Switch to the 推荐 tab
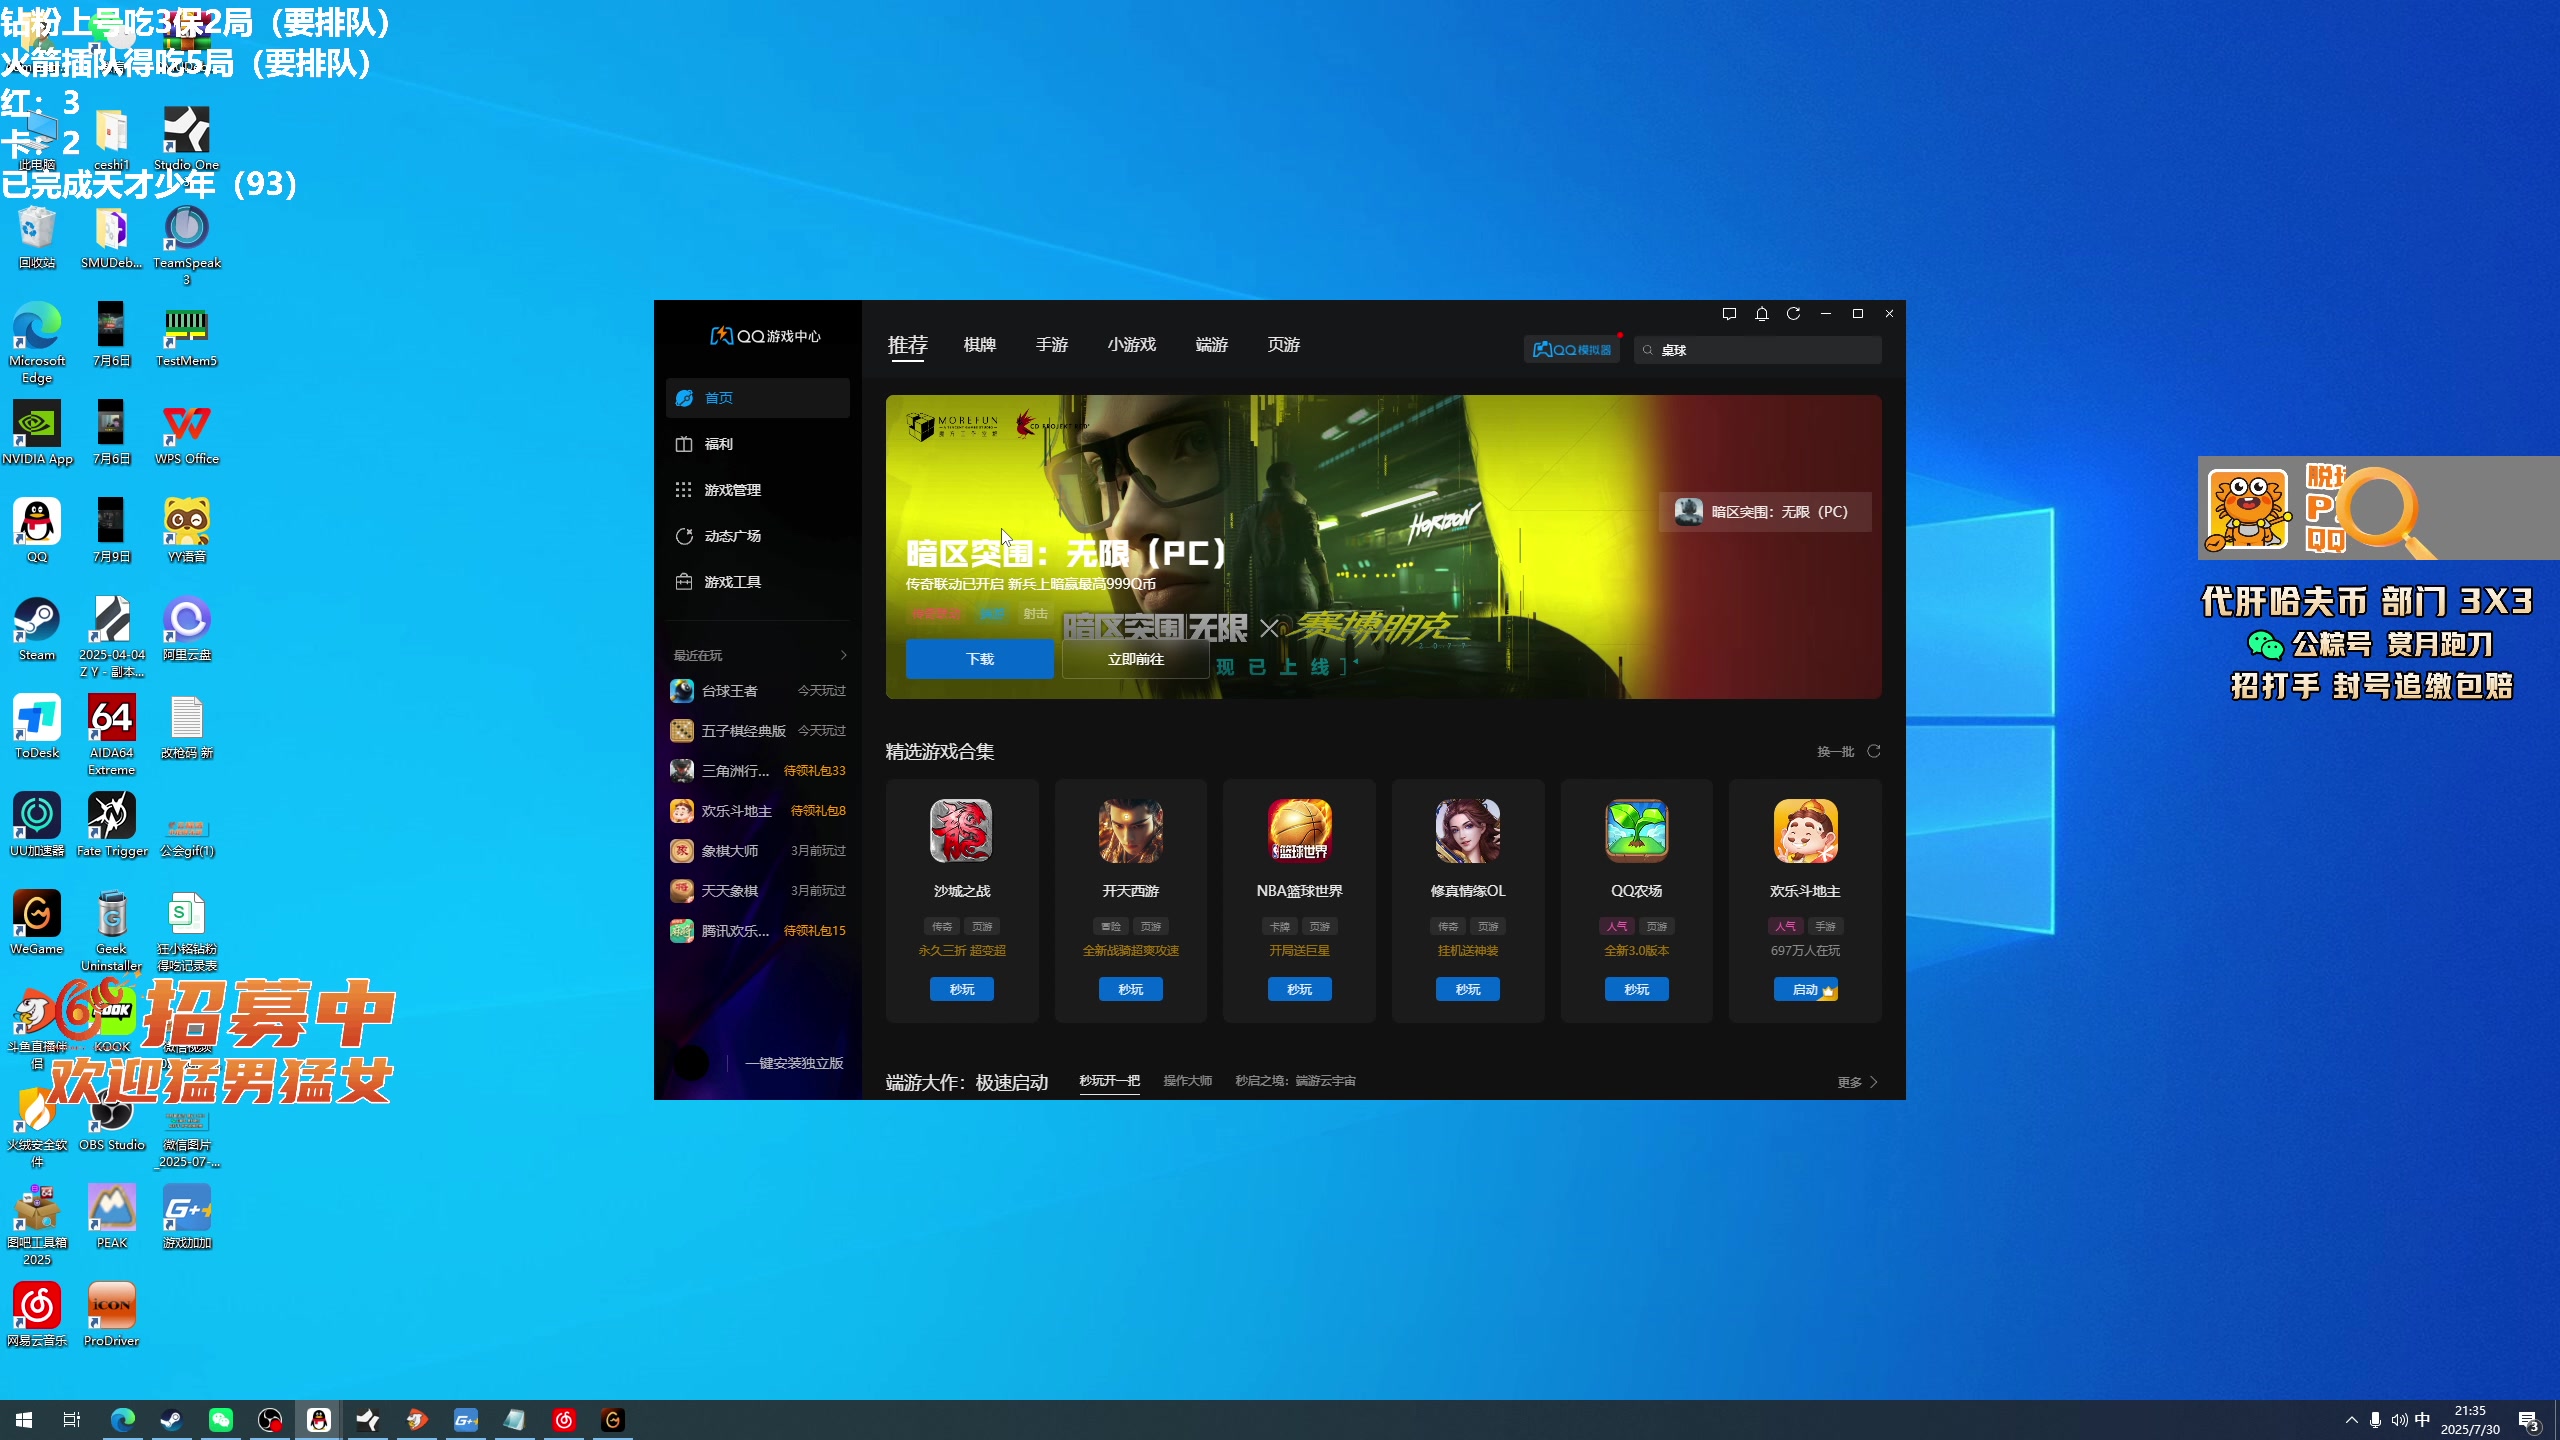The image size is (2560, 1440). 907,345
